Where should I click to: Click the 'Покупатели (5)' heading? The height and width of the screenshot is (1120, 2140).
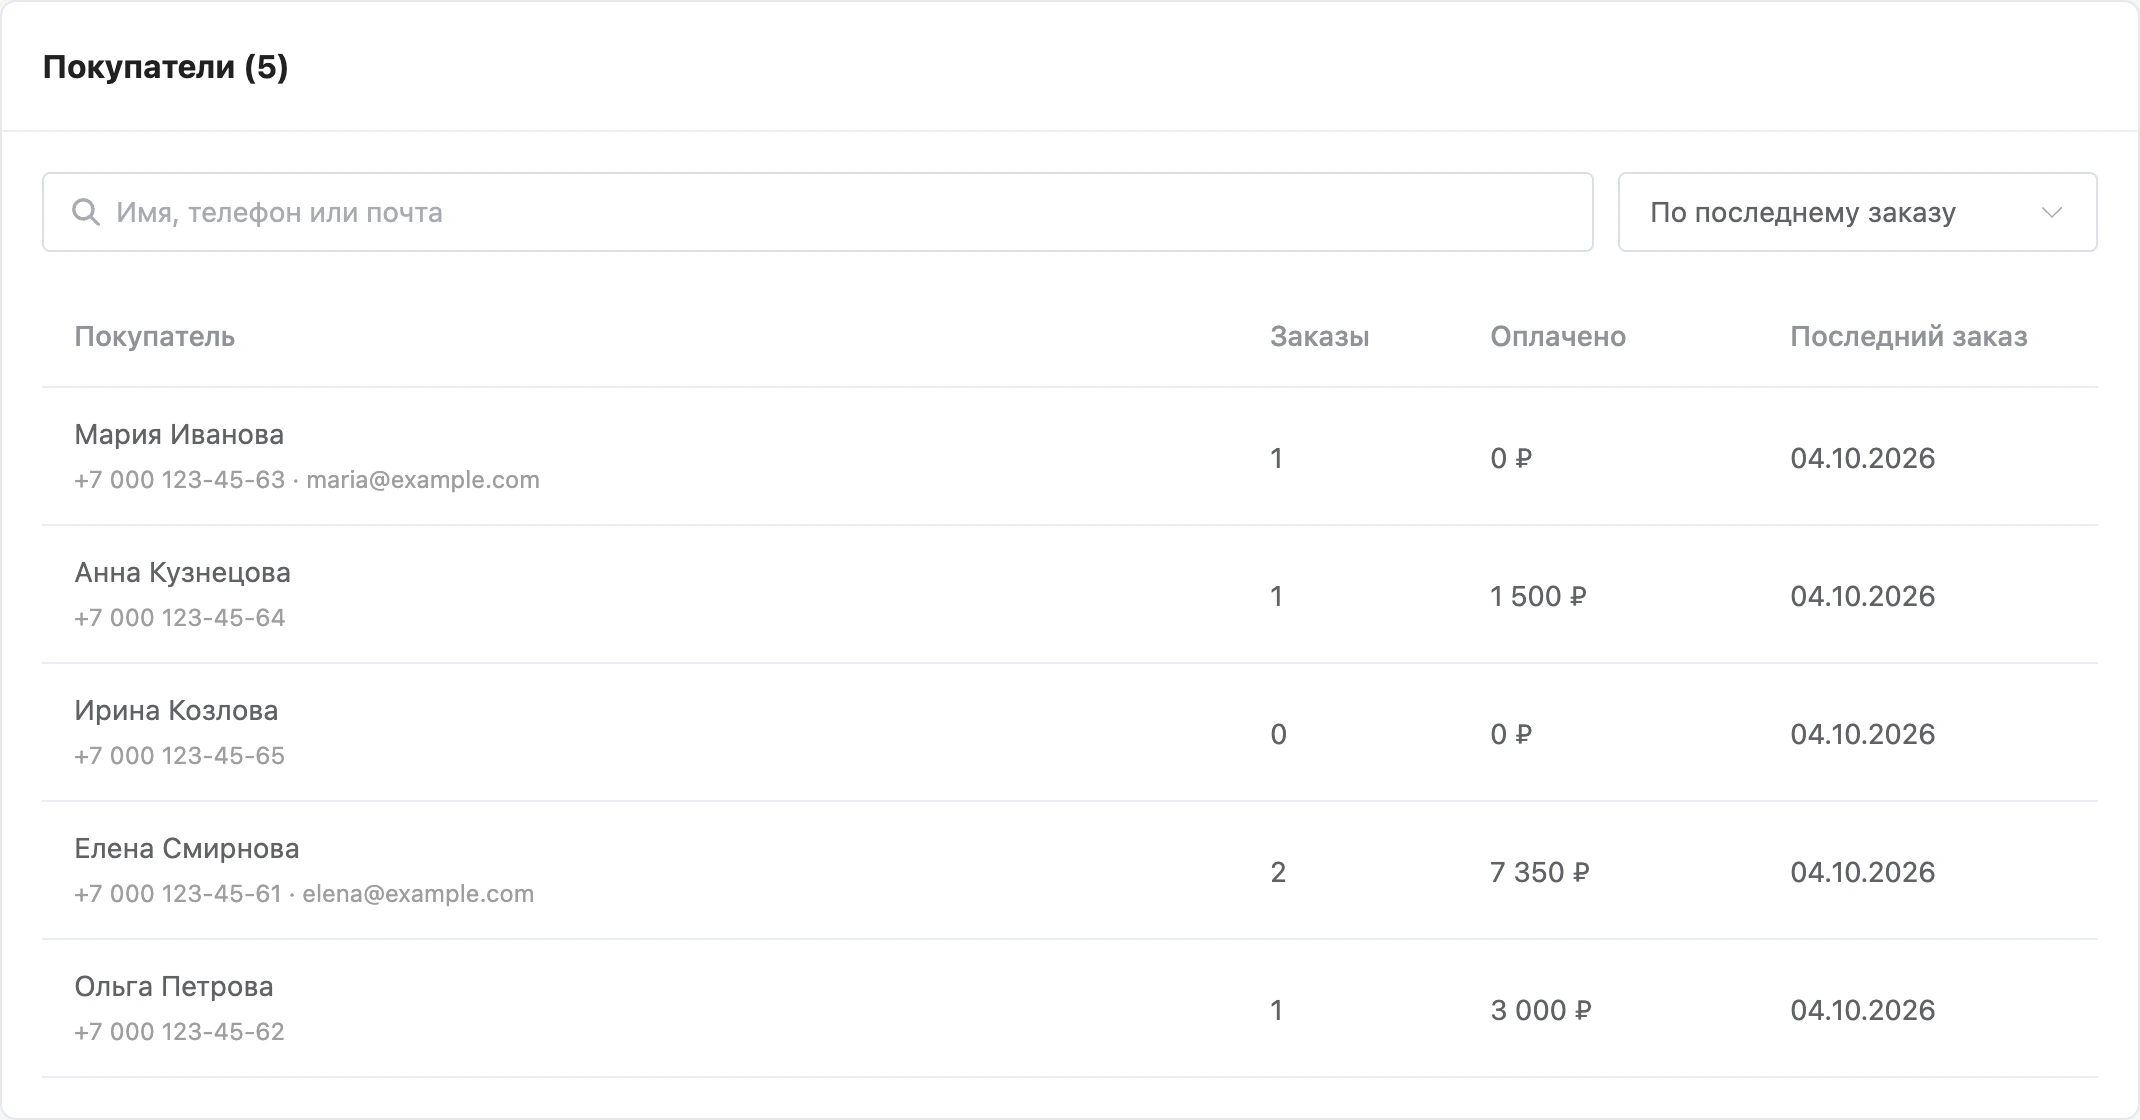(x=166, y=67)
